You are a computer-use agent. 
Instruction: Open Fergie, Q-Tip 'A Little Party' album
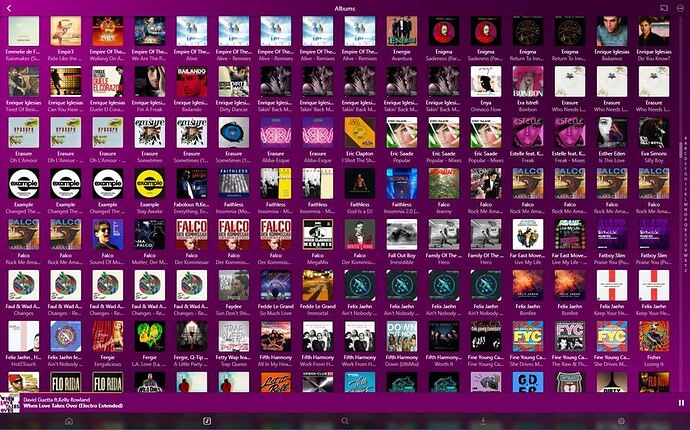pyautogui.click(x=192, y=336)
